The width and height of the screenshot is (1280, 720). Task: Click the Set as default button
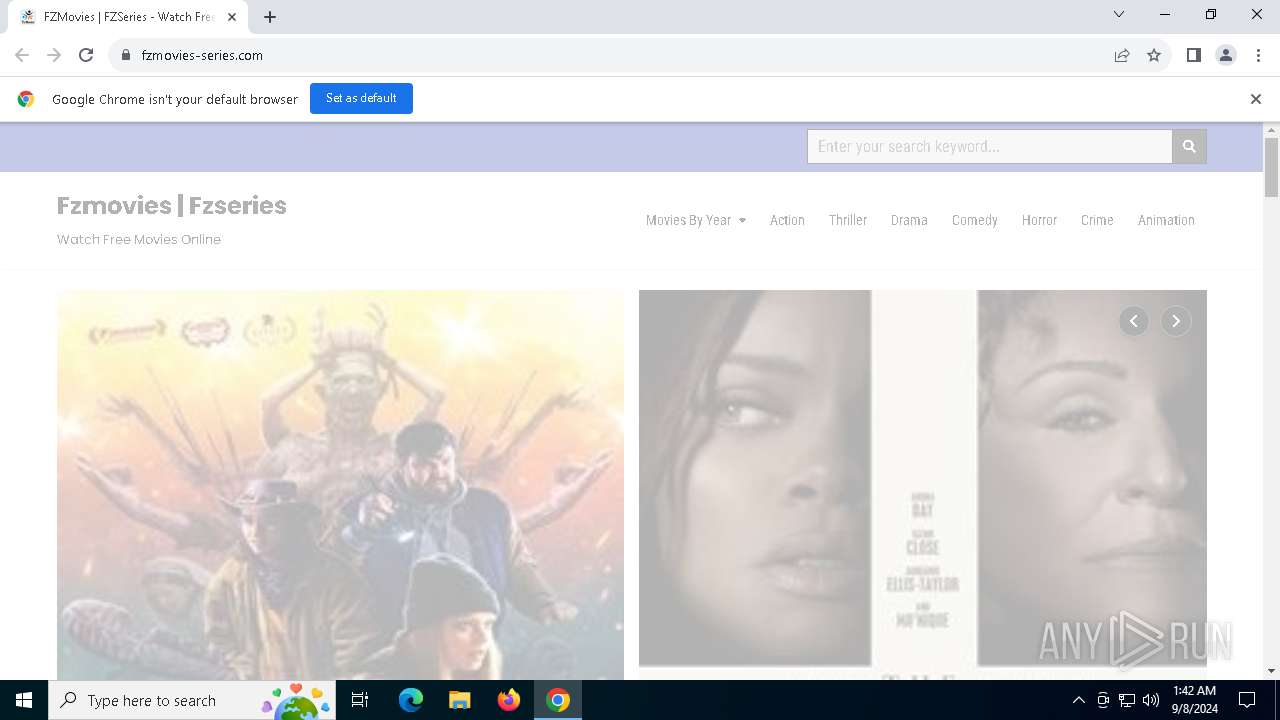(x=361, y=98)
